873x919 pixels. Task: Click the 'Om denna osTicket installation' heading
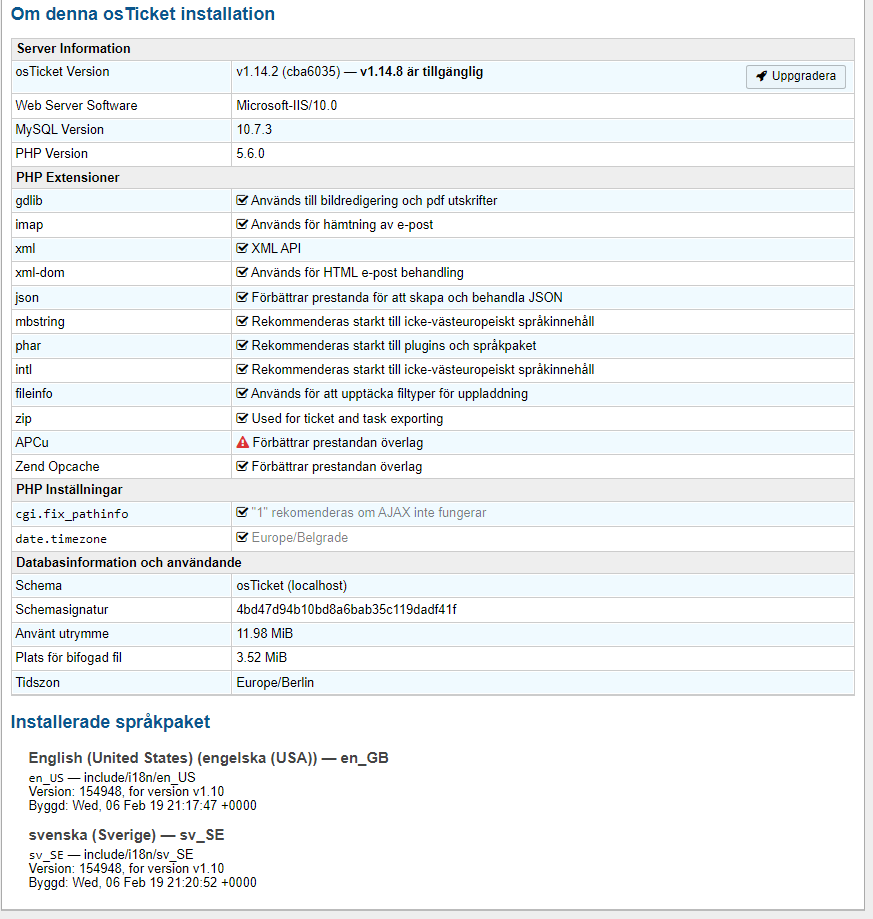click(x=143, y=13)
